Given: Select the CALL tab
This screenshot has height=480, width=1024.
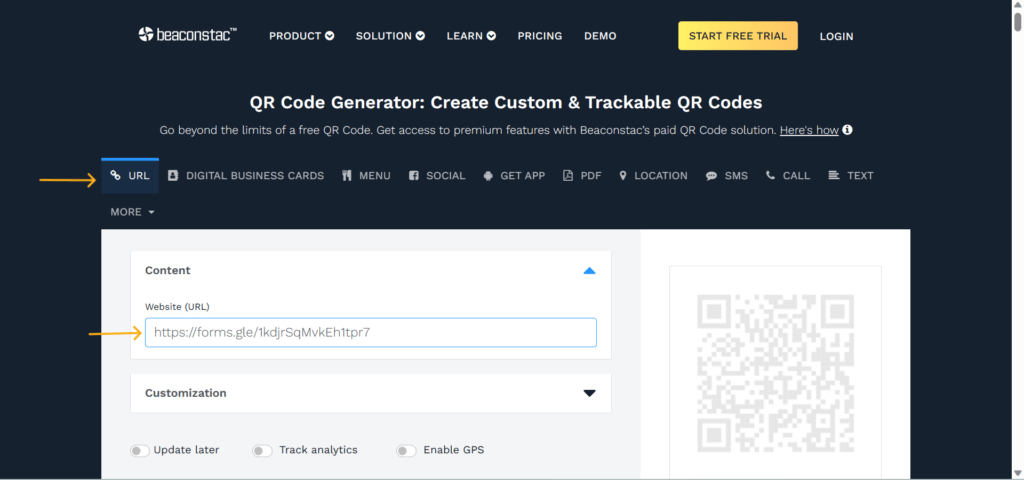Looking at the screenshot, I should pos(788,176).
